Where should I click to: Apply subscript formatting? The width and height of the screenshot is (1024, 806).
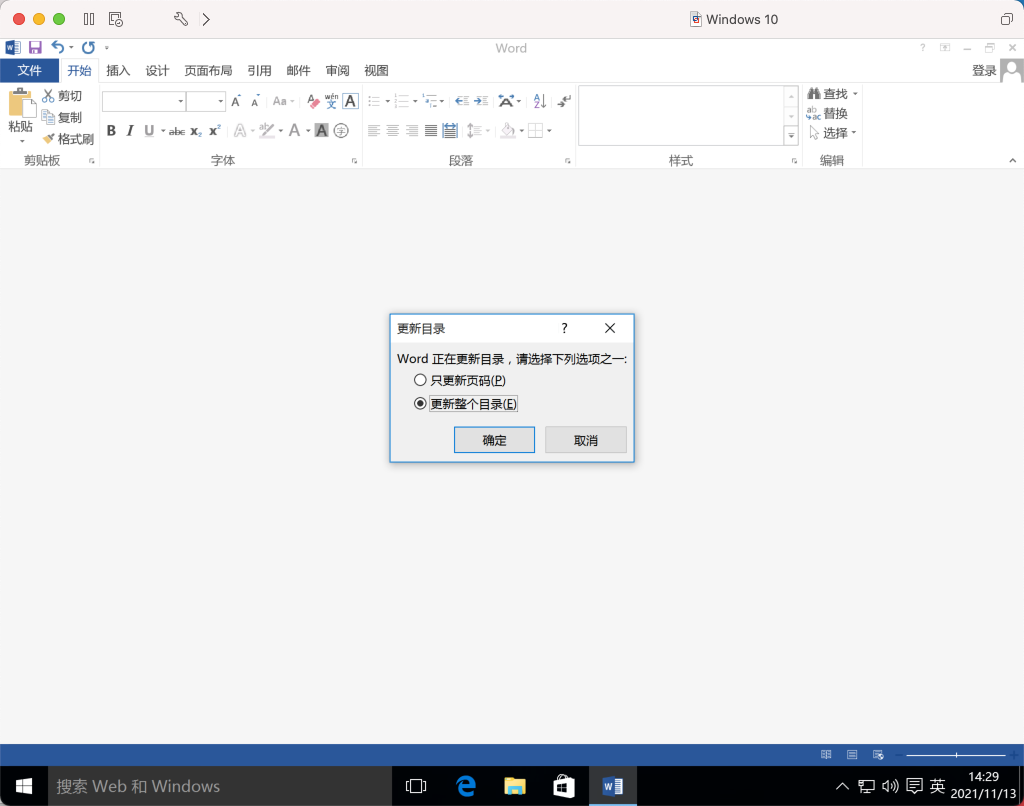198,130
